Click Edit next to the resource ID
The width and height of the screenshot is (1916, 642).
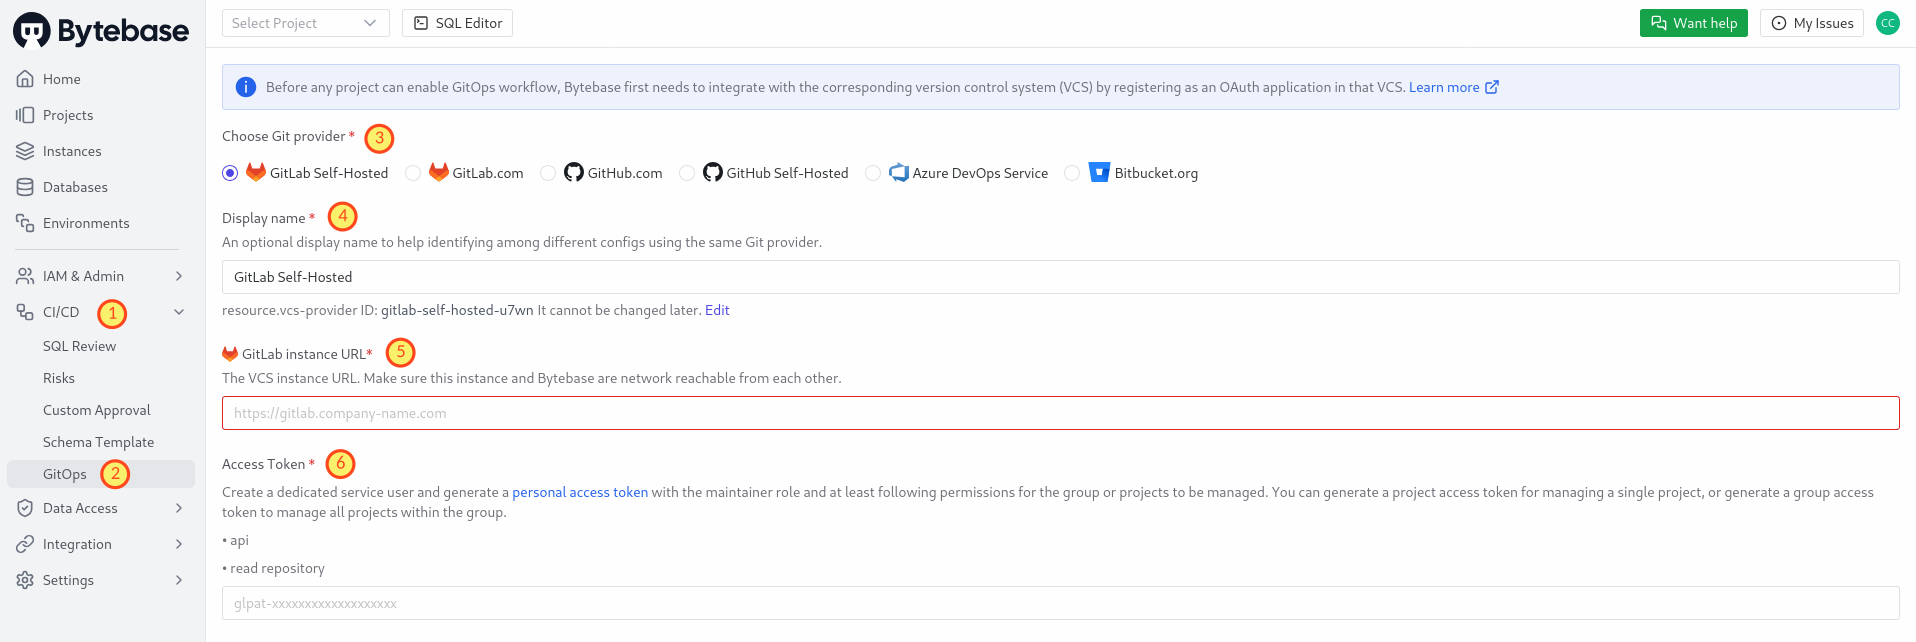(x=717, y=310)
